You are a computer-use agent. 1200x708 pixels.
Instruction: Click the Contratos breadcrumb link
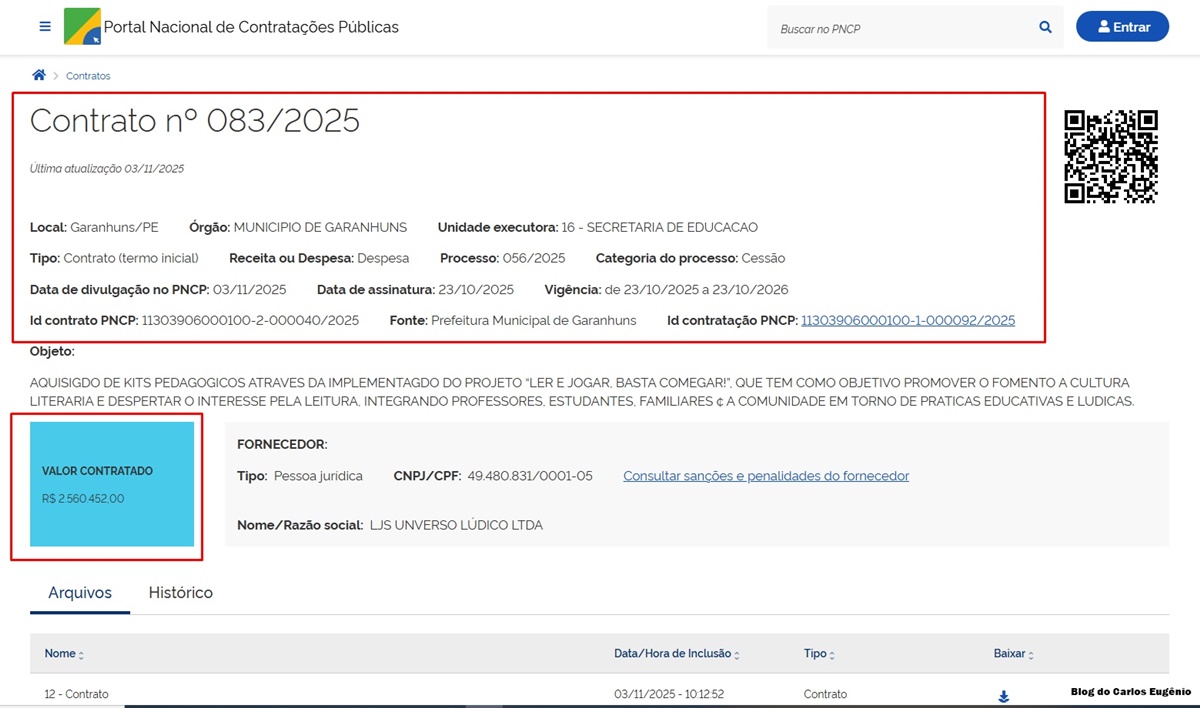coord(88,76)
